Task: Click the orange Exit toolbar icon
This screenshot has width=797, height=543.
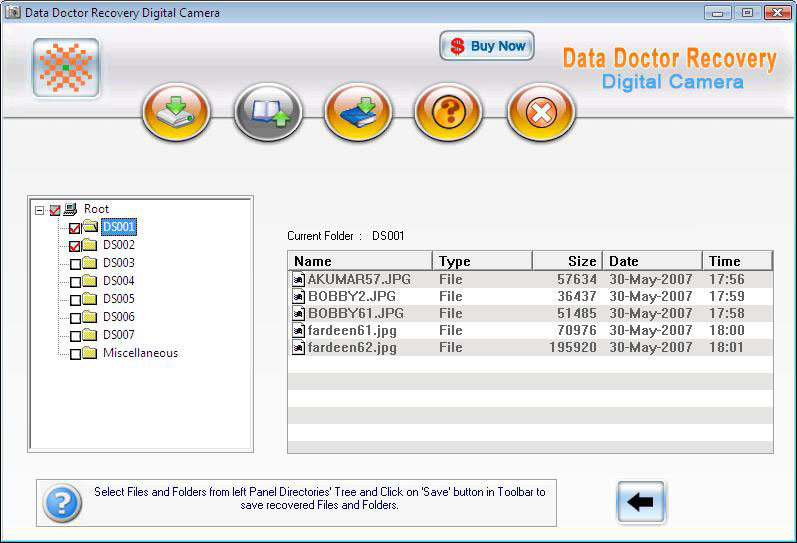Action: click(x=541, y=111)
